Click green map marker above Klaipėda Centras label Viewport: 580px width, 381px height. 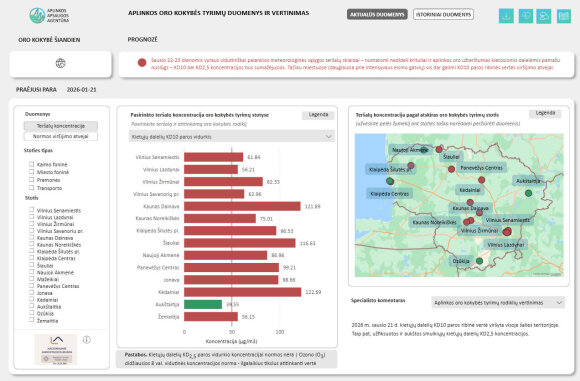point(390,181)
